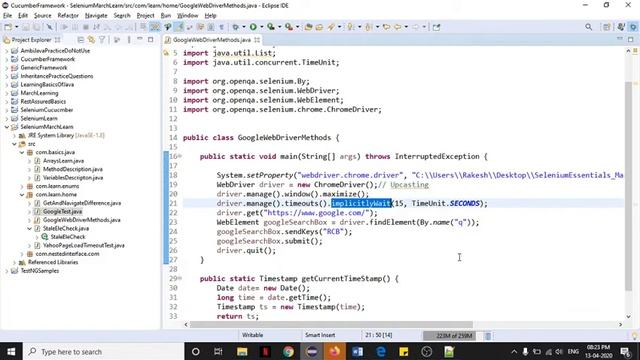The width and height of the screenshot is (640, 360).
Task: Click the Open Perspective icon
Action: (x=607, y=27)
